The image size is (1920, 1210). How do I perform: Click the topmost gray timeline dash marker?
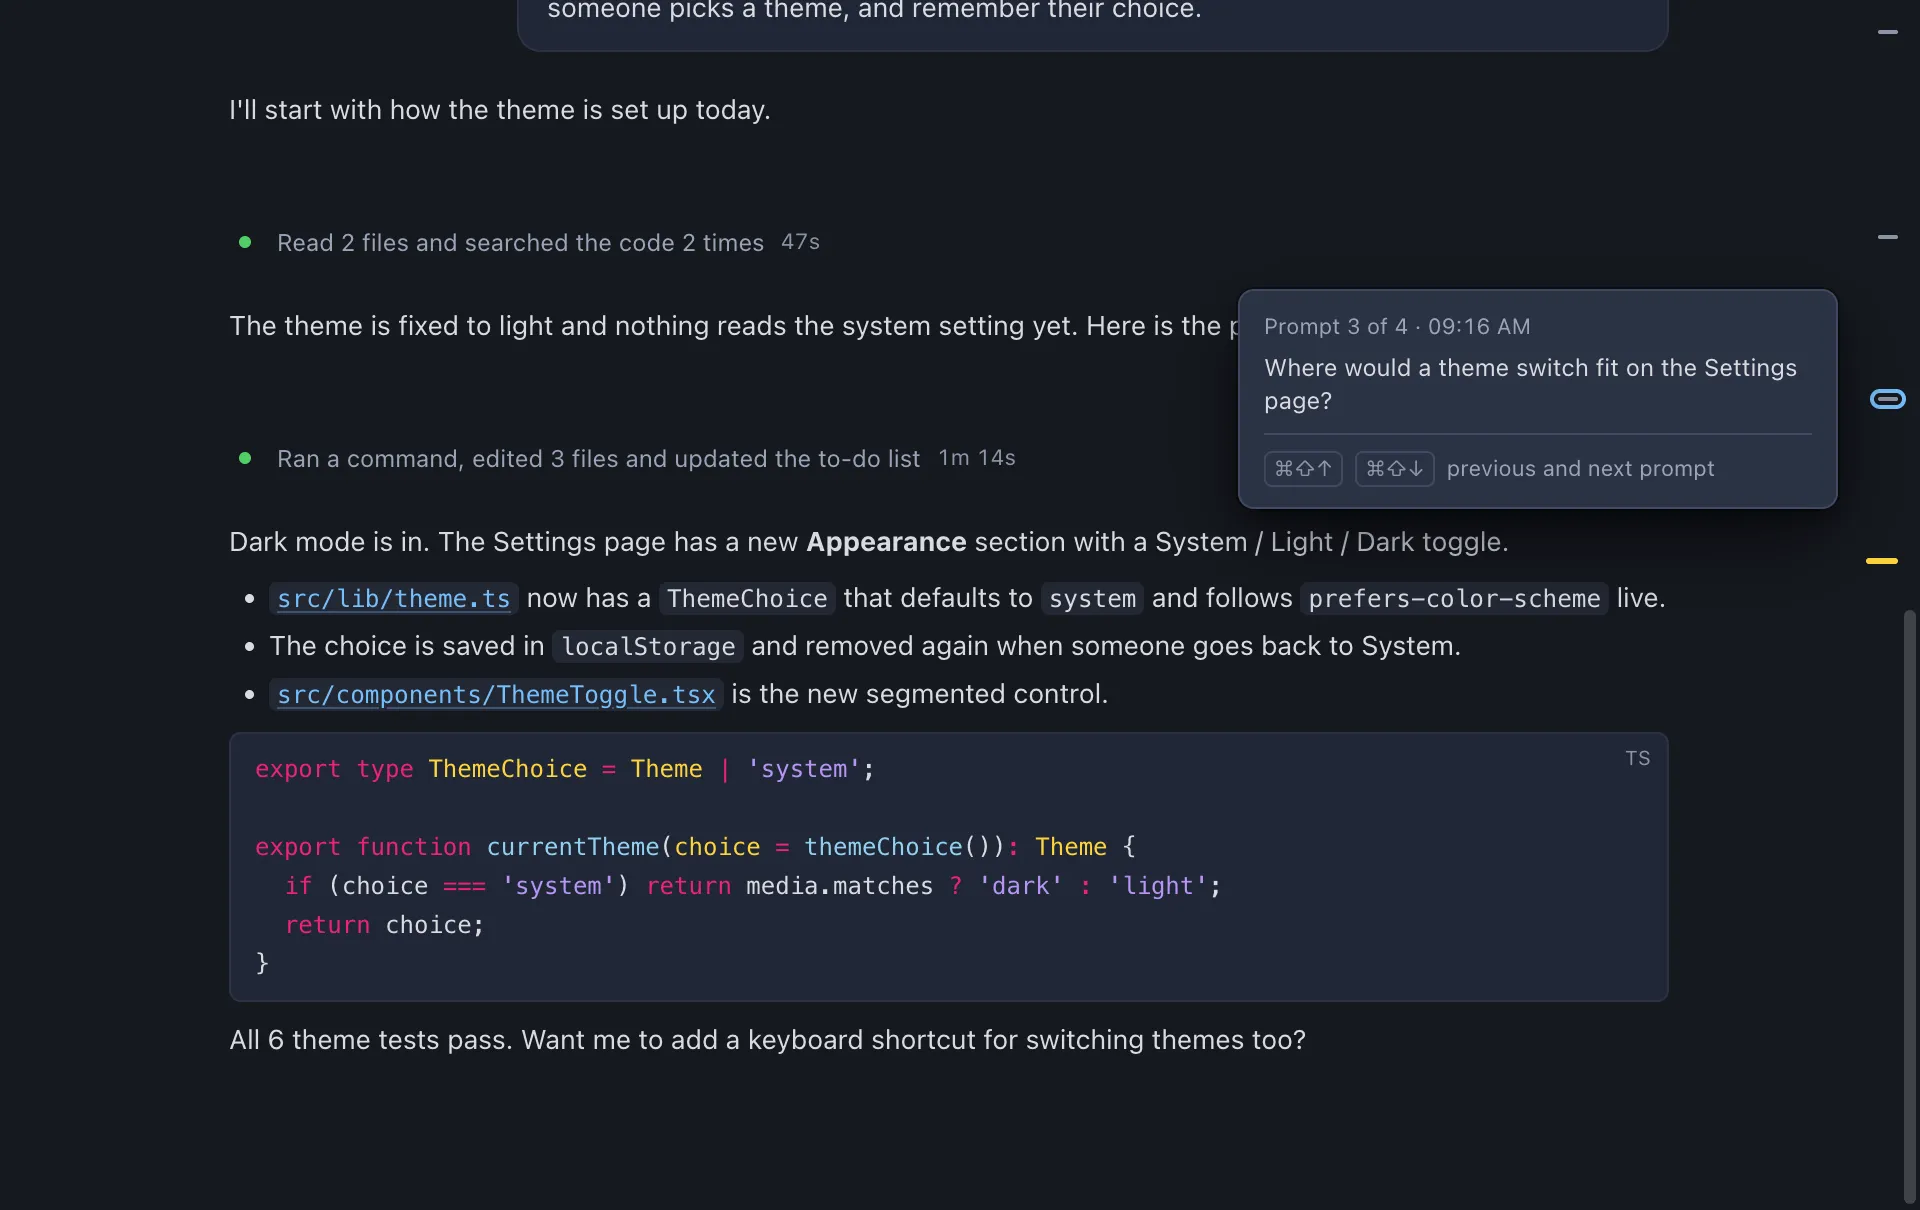click(1887, 32)
